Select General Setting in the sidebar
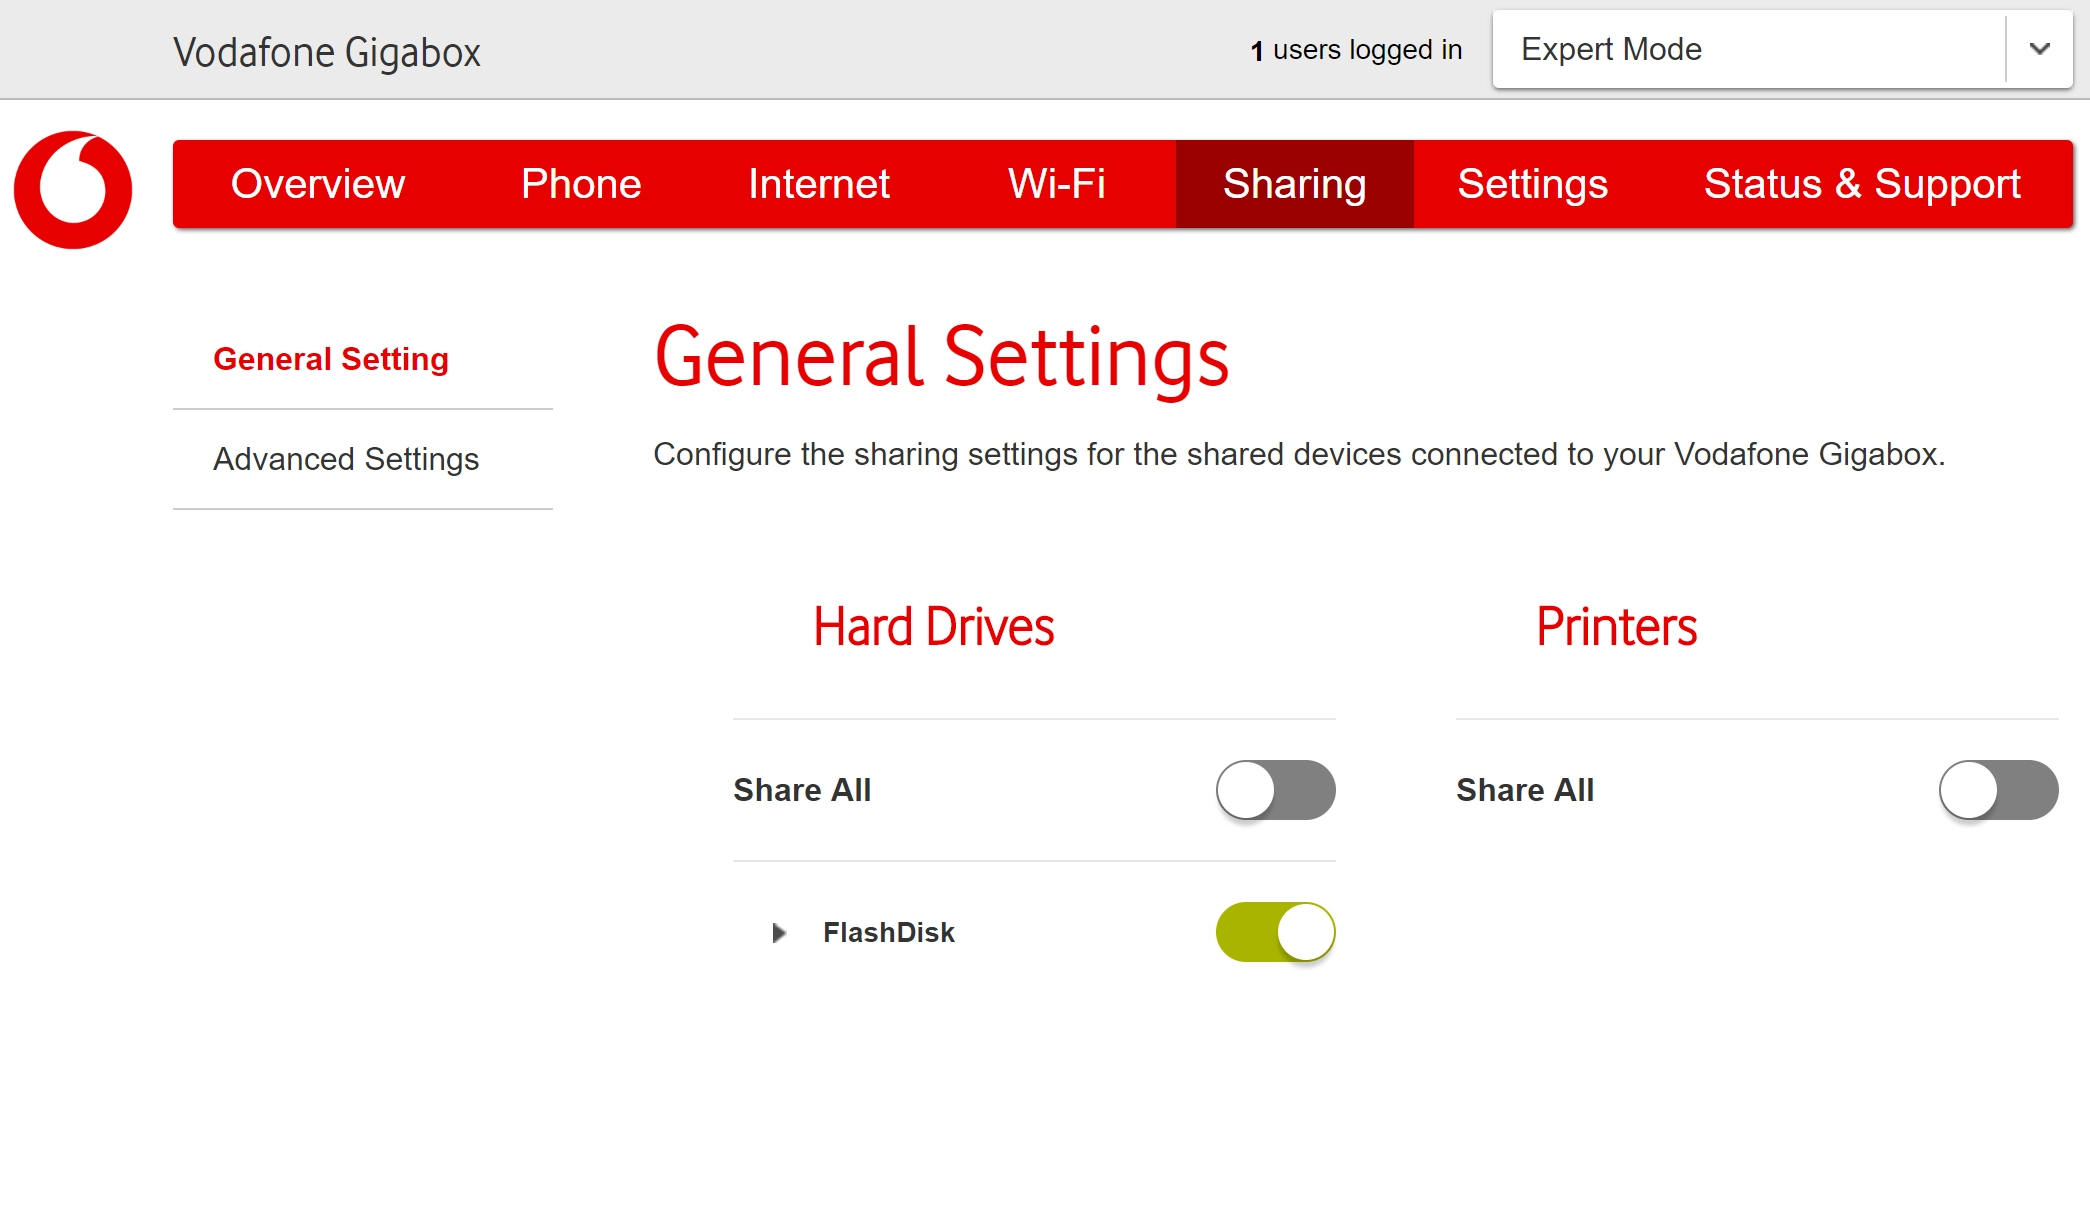This screenshot has height=1219, width=2090. [x=331, y=358]
